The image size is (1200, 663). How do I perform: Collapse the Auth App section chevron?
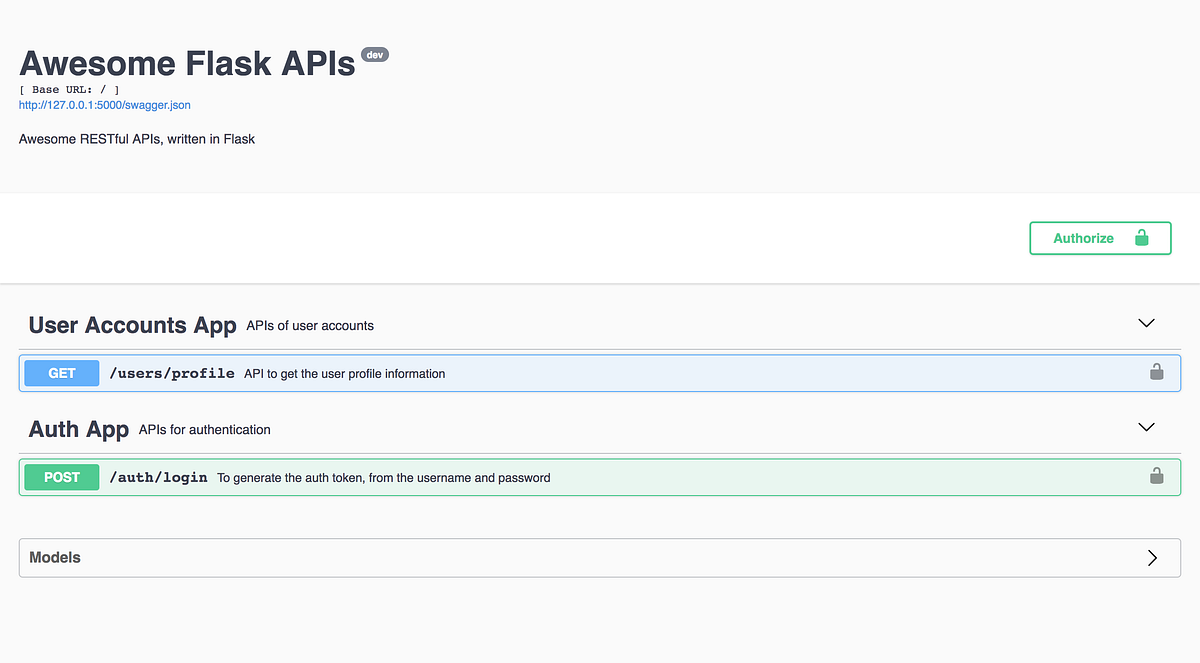pyautogui.click(x=1146, y=427)
